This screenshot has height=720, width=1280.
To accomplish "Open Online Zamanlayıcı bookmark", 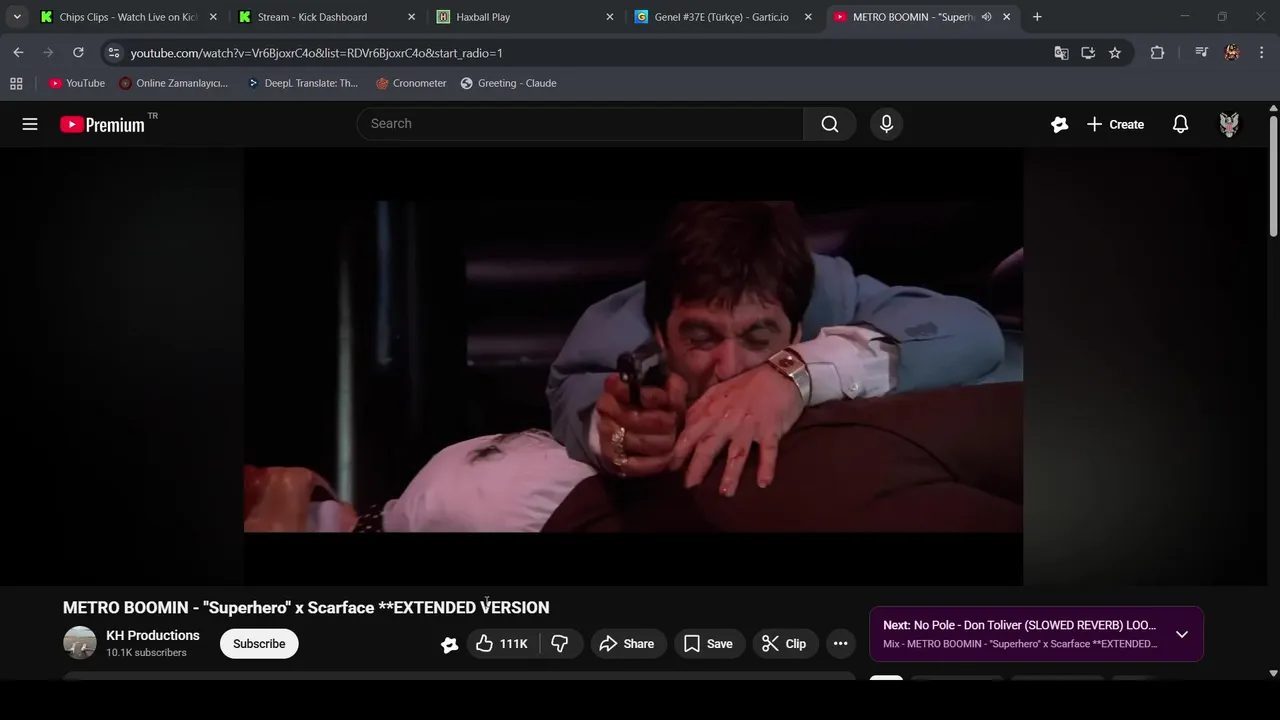I will click(x=174, y=83).
